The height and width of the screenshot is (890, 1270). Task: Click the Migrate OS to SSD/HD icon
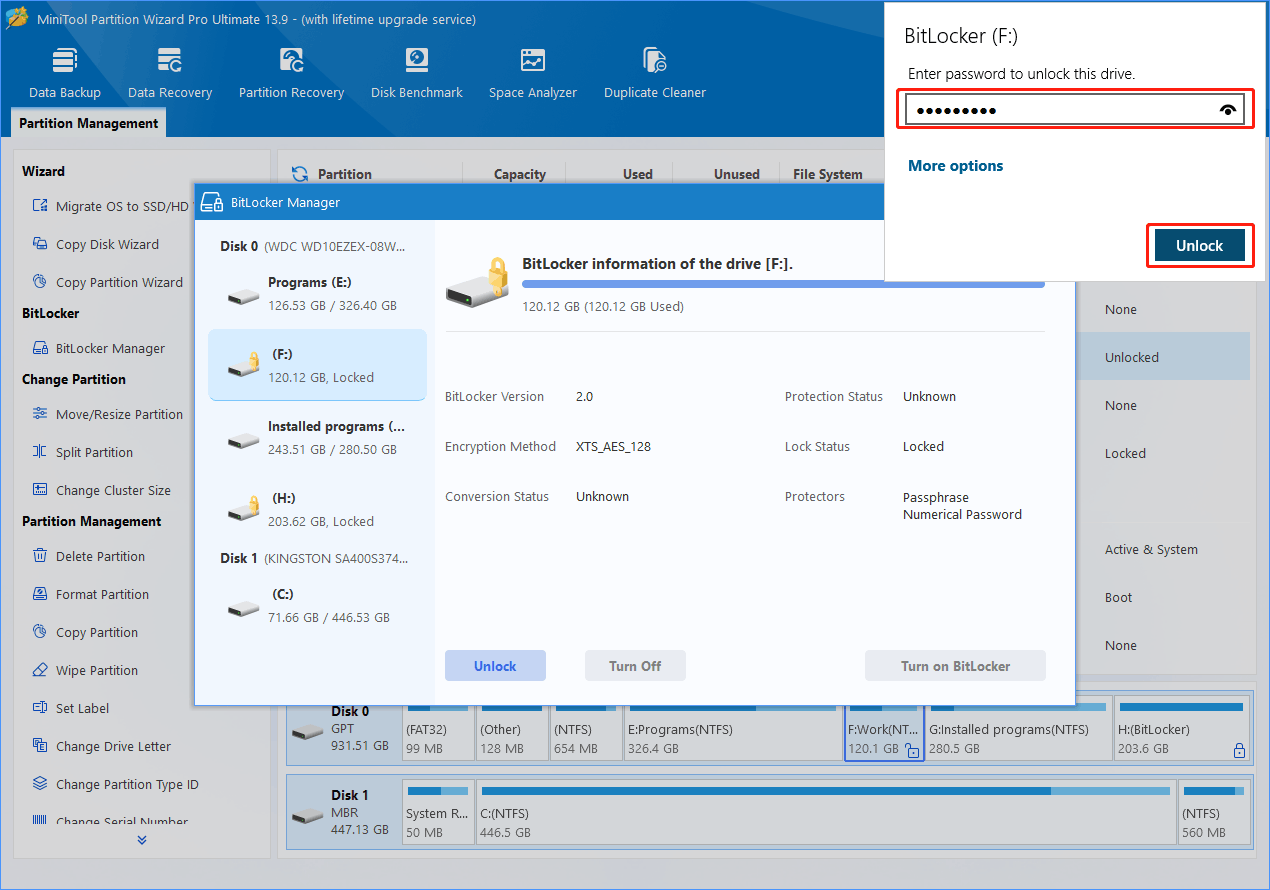click(x=40, y=206)
